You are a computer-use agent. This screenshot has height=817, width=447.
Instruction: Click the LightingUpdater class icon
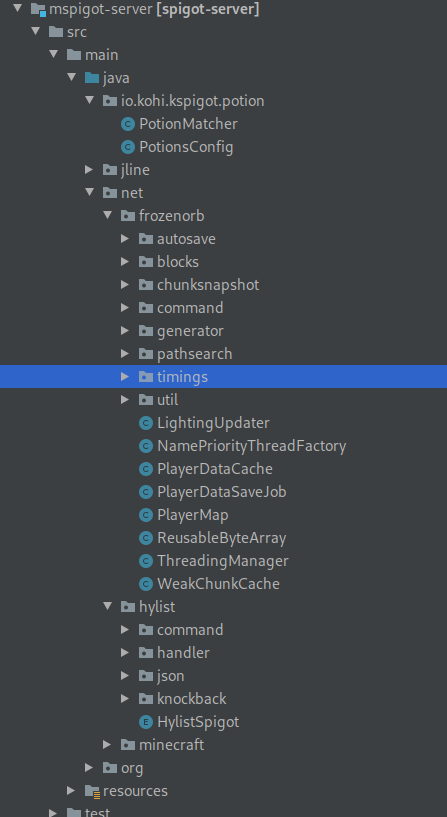pos(146,423)
